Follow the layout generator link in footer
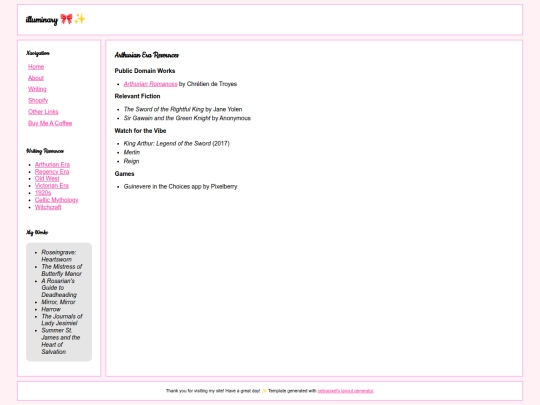This screenshot has width=540, height=405. pyautogui.click(x=345, y=391)
